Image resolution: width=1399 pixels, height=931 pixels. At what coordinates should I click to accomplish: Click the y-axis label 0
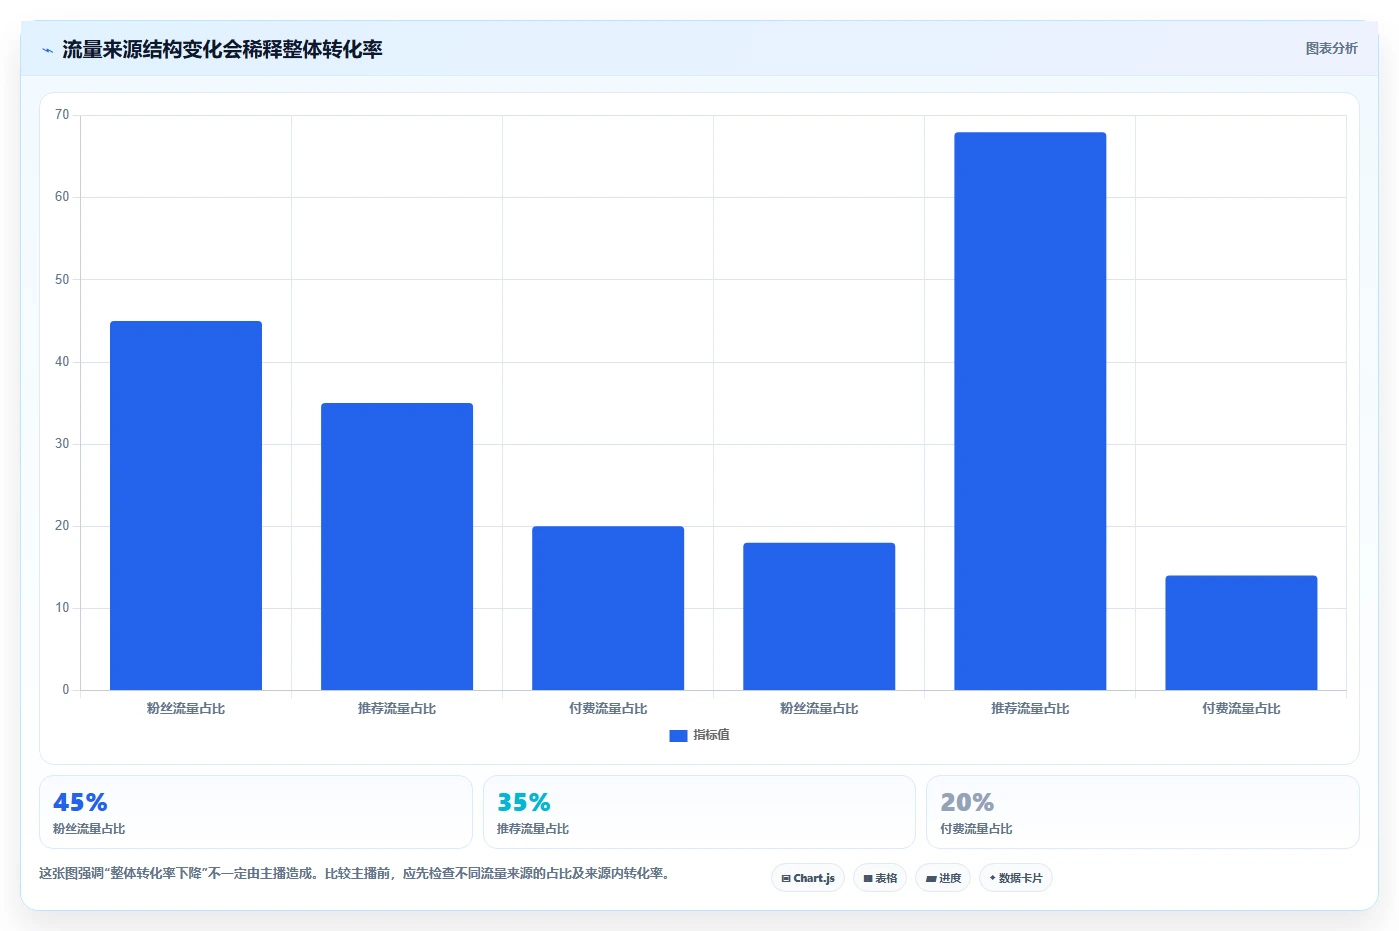[66, 690]
